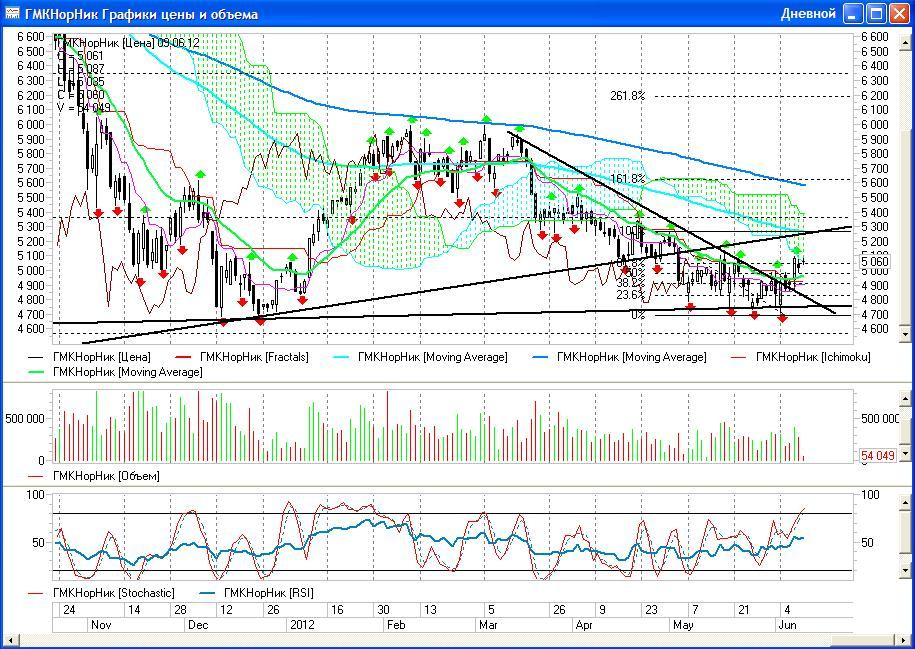The height and width of the screenshot is (649, 915).
Task: Click the '2012' year label on time axis
Action: [302, 625]
